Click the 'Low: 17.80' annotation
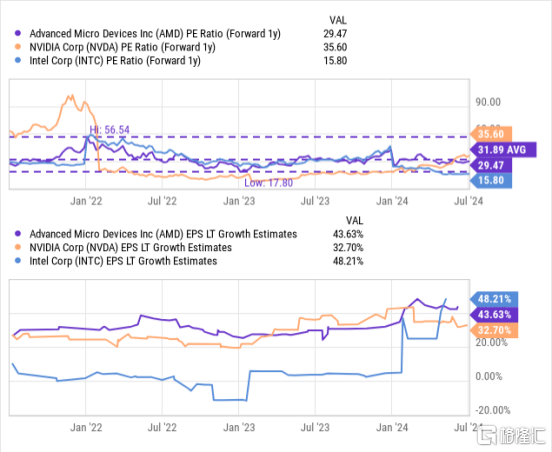The height and width of the screenshot is (452, 552). click(x=269, y=183)
